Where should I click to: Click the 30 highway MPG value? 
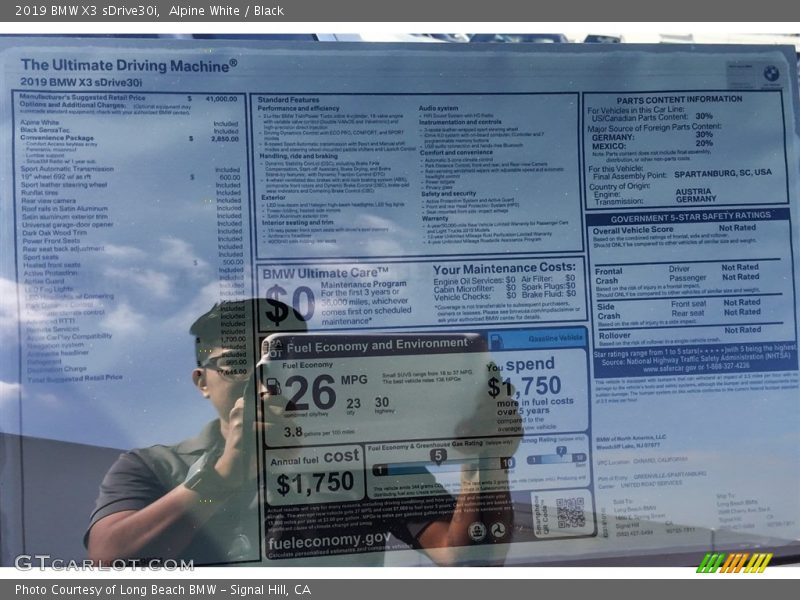click(x=382, y=402)
